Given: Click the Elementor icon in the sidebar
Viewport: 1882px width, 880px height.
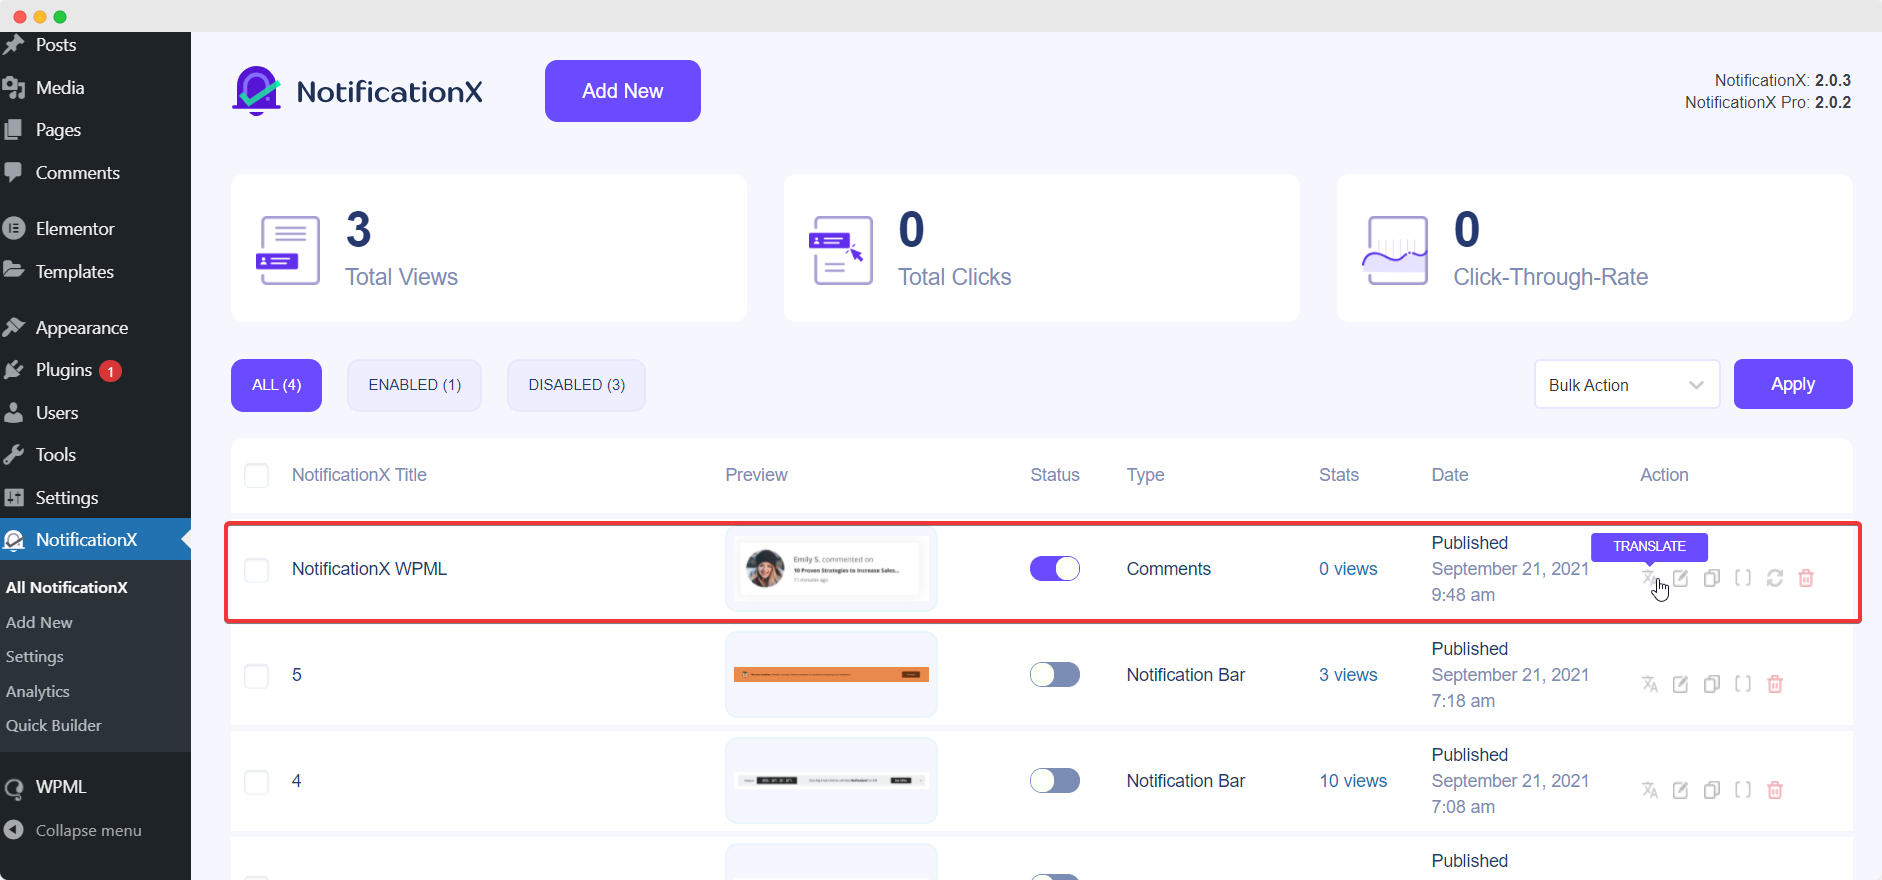Looking at the screenshot, I should [x=14, y=228].
